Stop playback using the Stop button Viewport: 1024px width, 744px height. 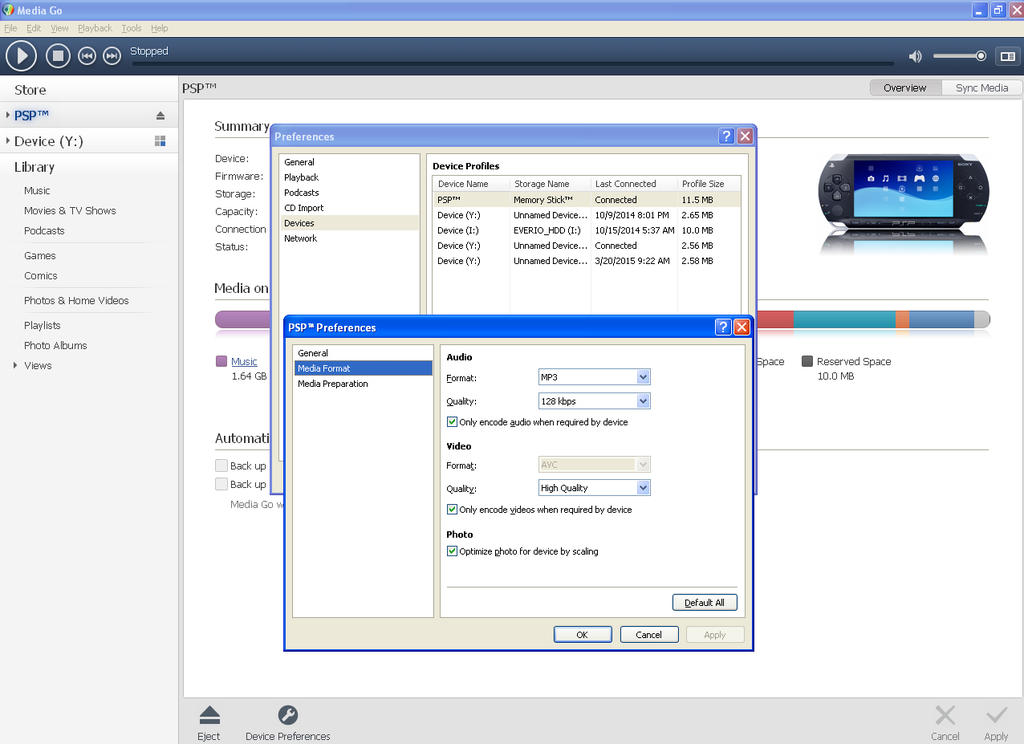tap(57, 56)
